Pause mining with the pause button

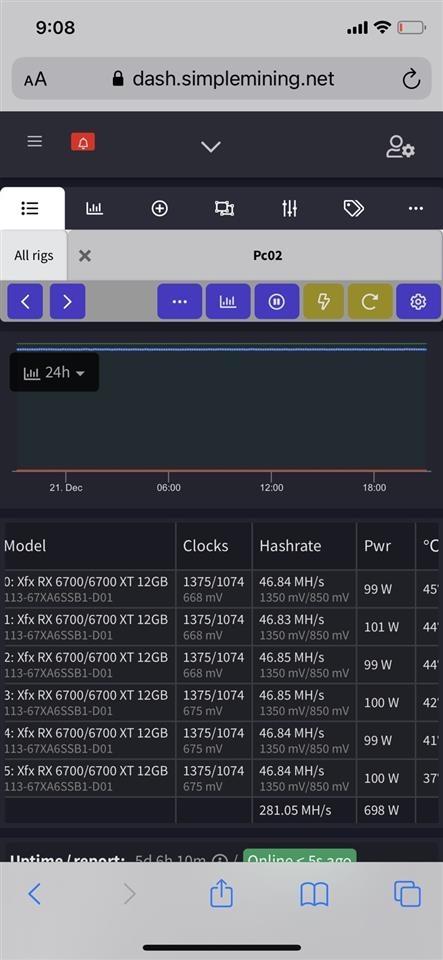pyautogui.click(x=277, y=301)
